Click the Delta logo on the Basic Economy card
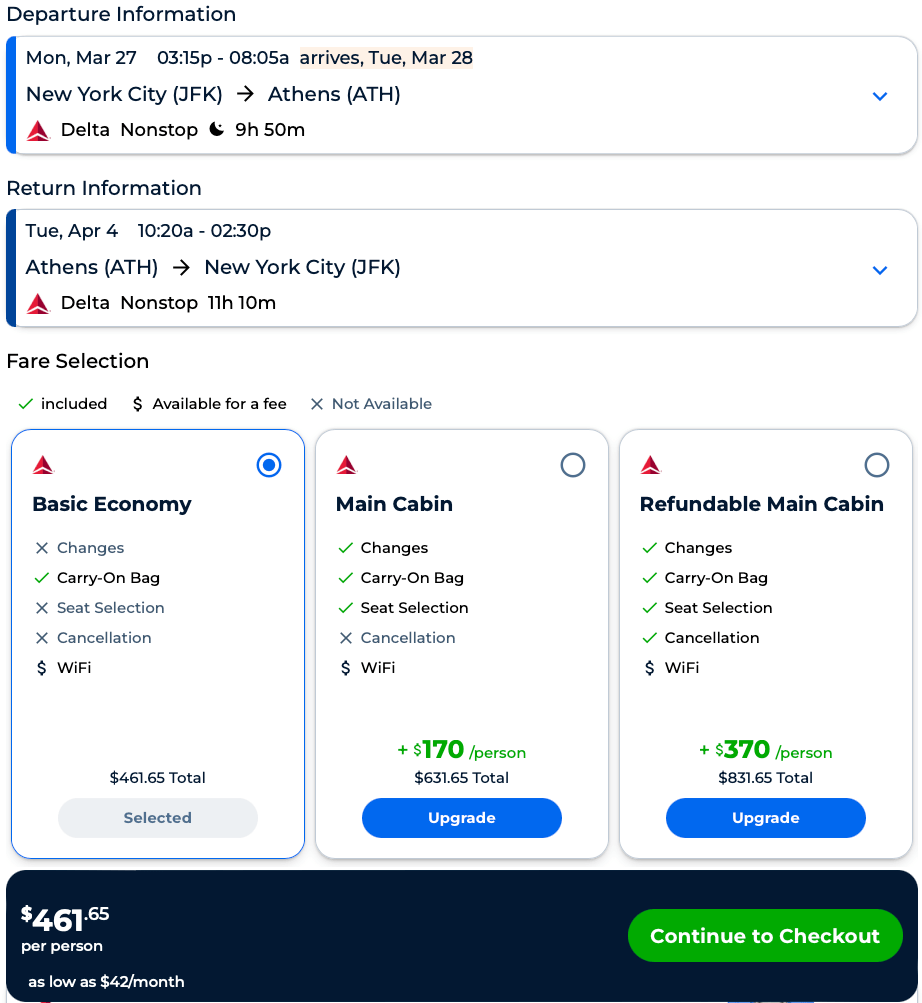 coord(41,464)
